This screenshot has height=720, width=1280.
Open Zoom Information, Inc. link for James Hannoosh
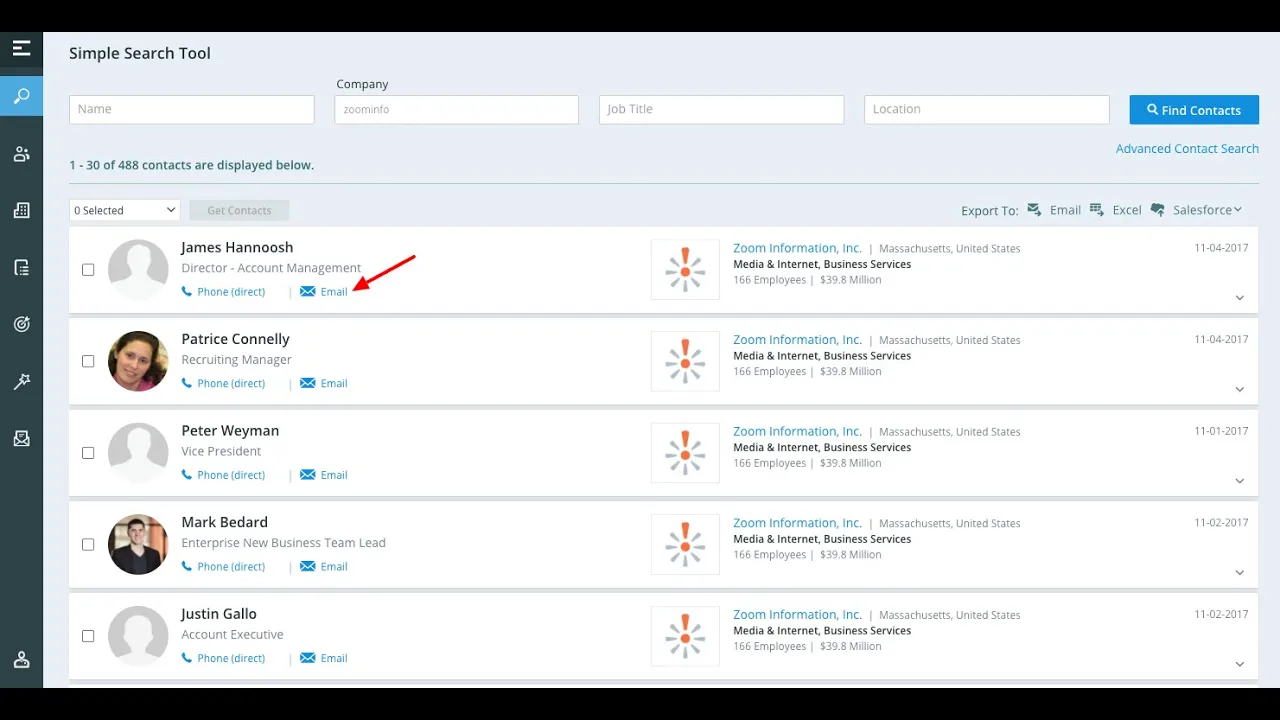(x=797, y=248)
